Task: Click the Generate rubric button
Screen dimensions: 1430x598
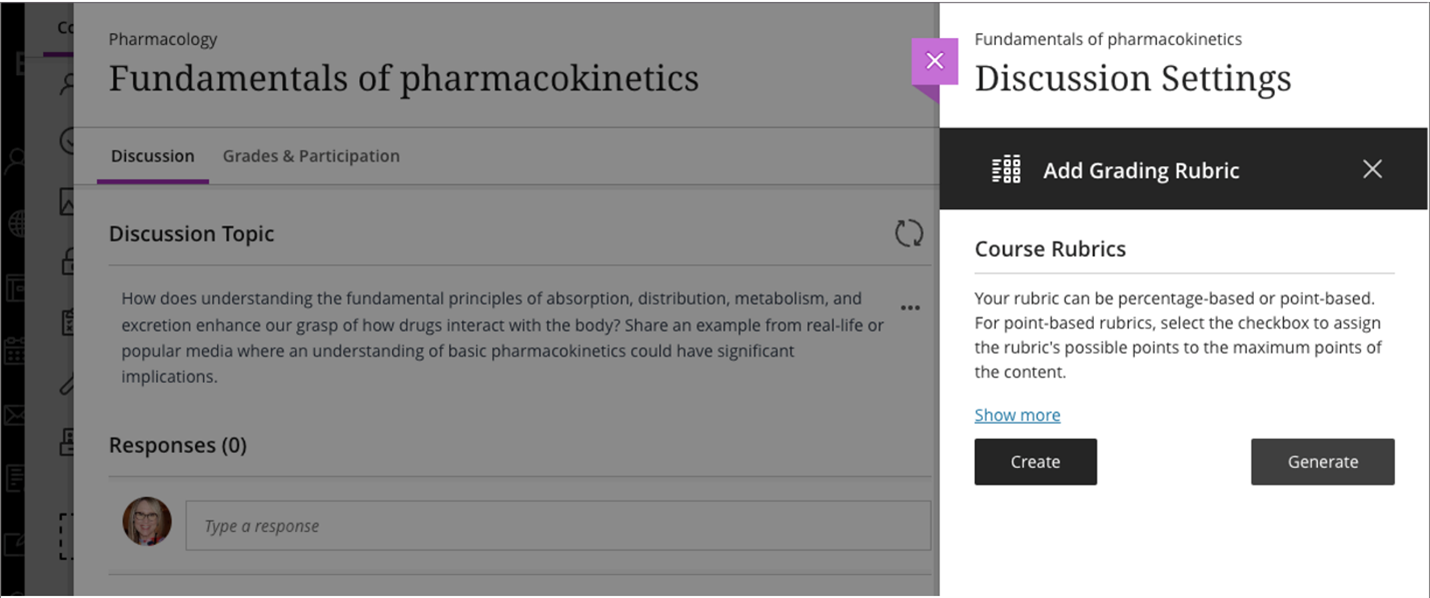Action: 1322,462
